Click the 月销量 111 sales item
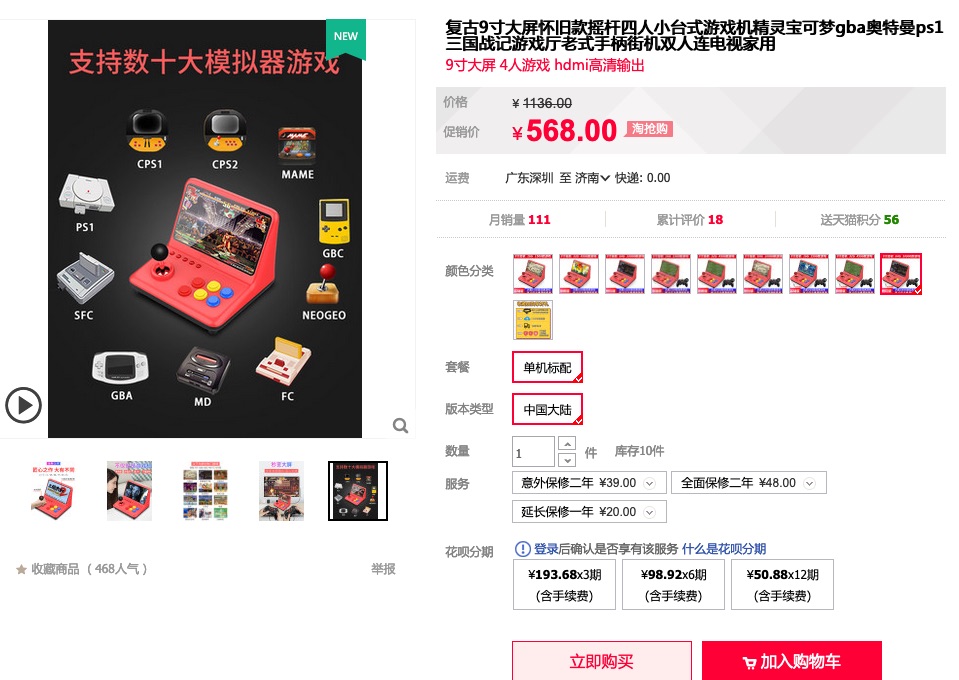Viewport: 959px width, 680px height. [519, 220]
